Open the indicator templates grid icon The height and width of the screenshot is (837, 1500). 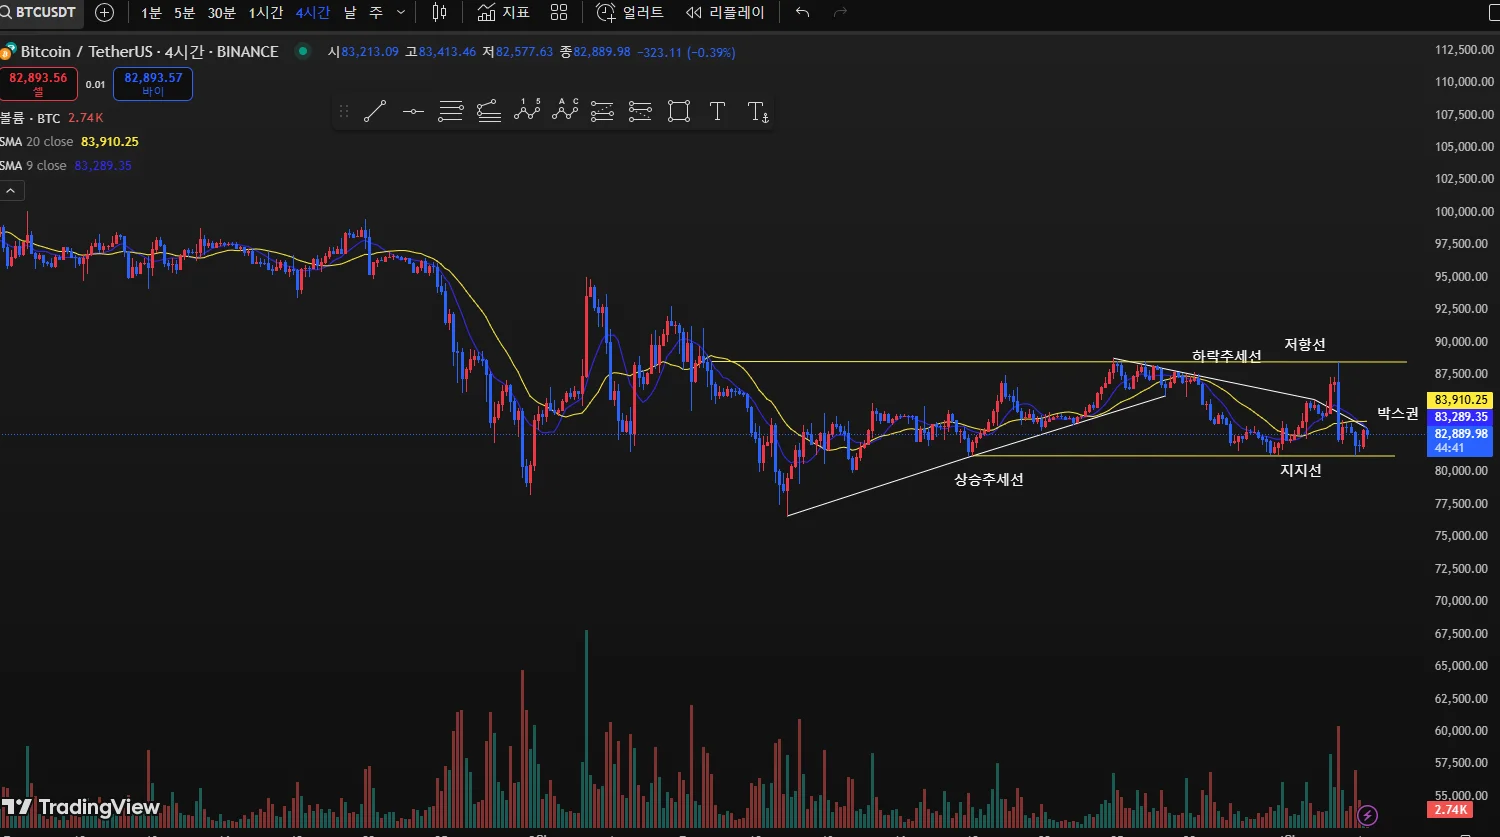[559, 13]
